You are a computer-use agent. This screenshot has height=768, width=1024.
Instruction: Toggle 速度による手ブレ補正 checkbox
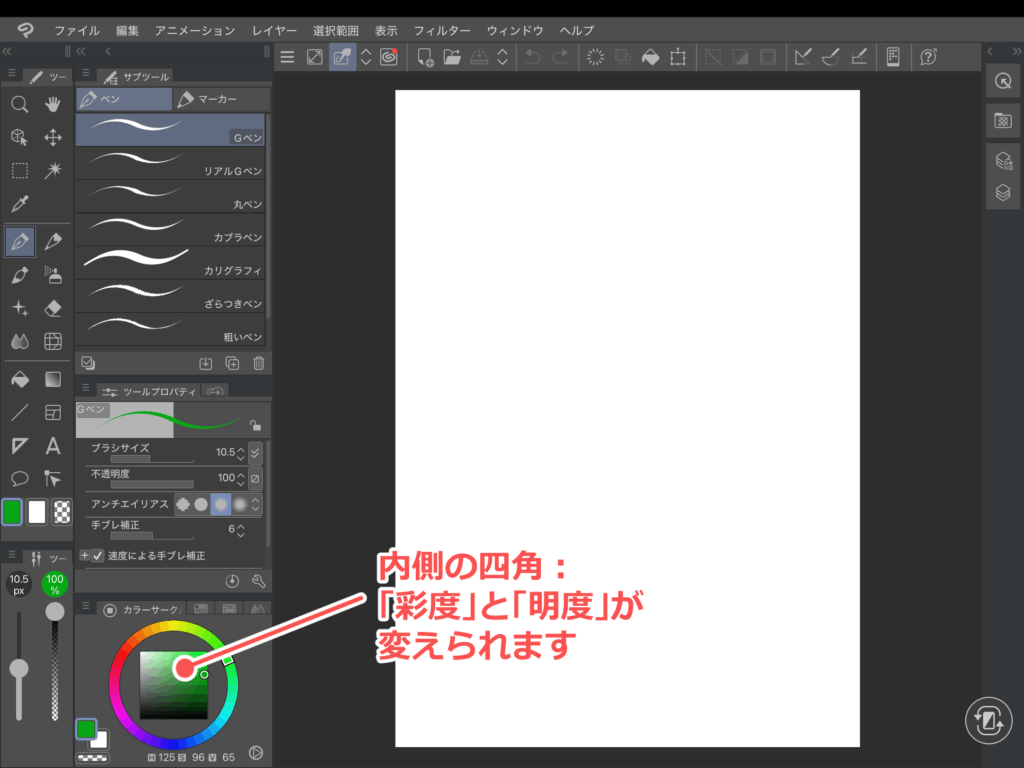tap(98, 555)
